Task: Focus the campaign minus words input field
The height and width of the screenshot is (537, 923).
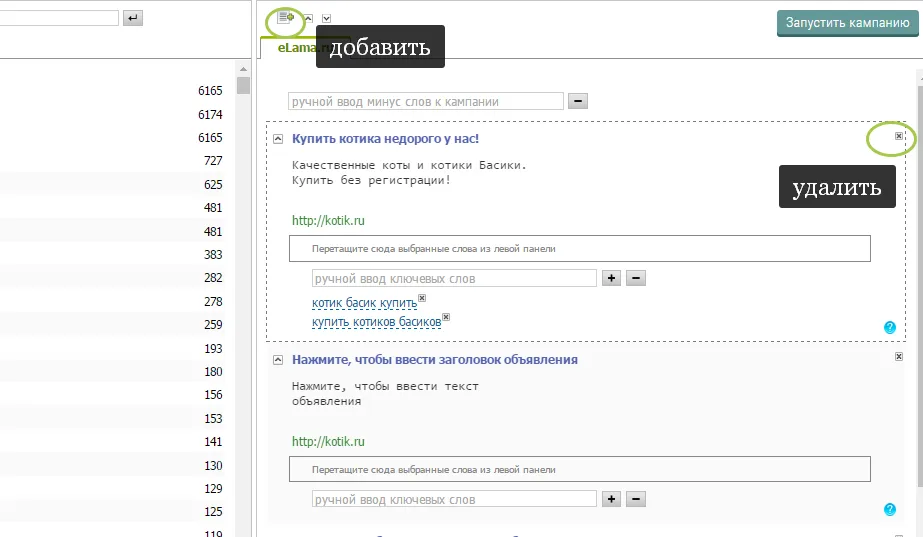Action: coord(426,101)
